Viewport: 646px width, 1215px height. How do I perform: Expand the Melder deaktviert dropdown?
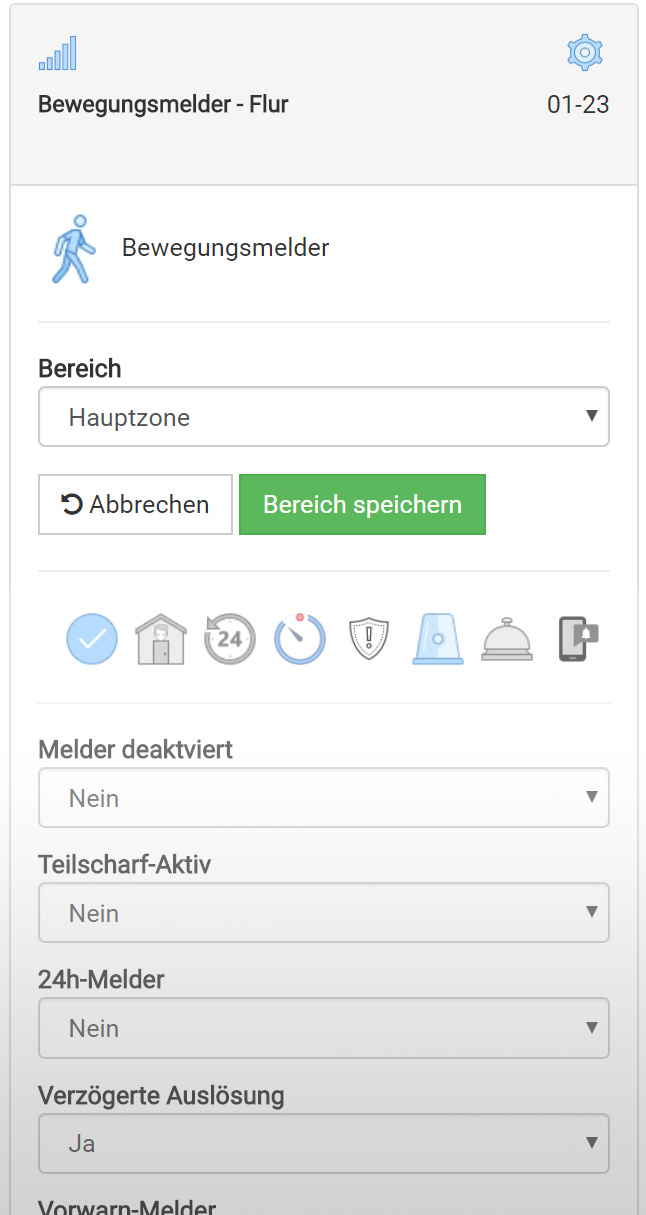[323, 798]
